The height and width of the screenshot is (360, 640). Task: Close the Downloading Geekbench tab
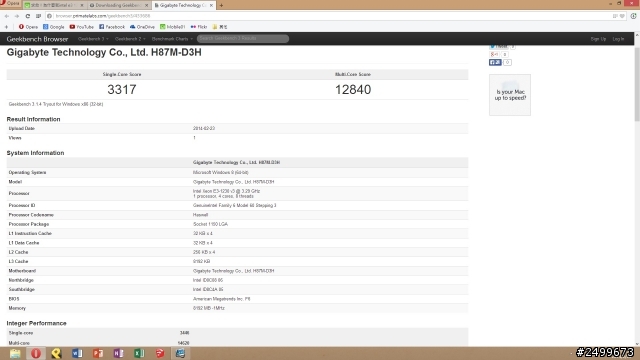[147, 5]
